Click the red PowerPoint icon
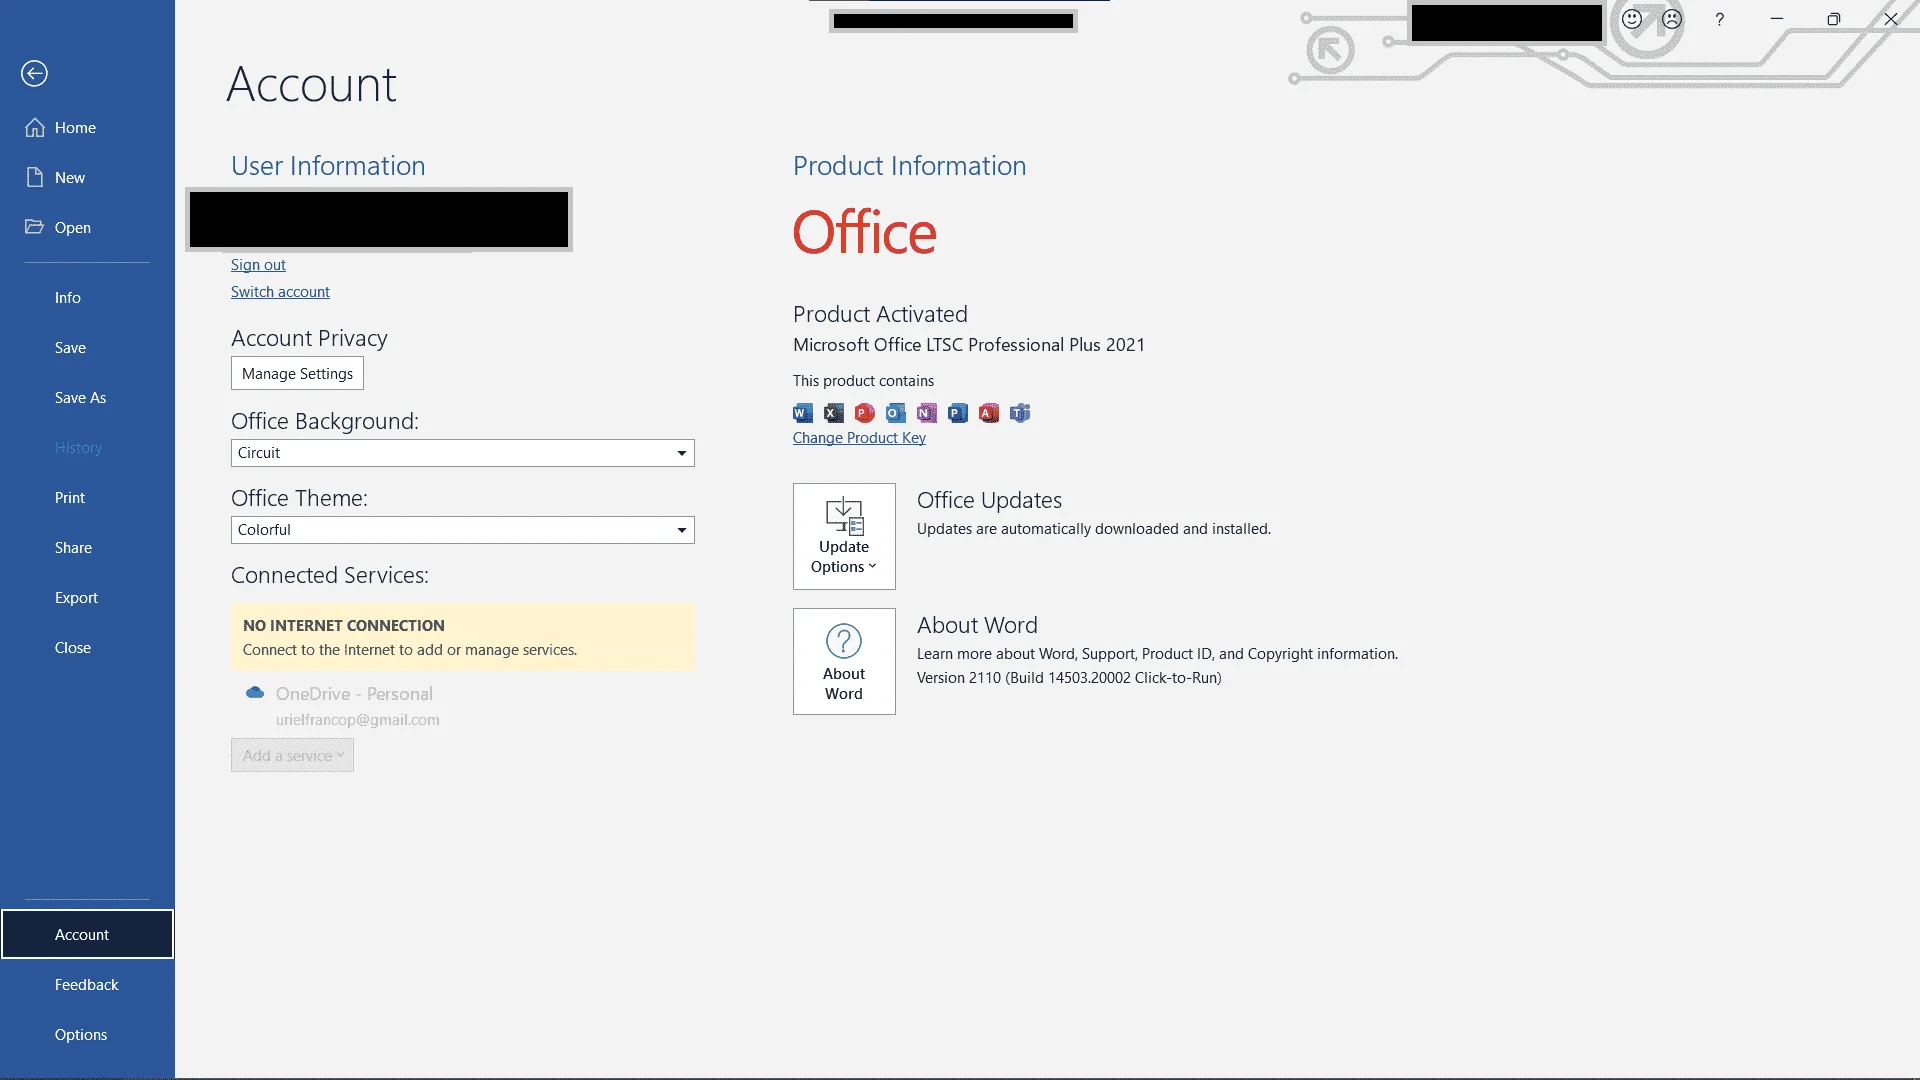 [x=865, y=413]
